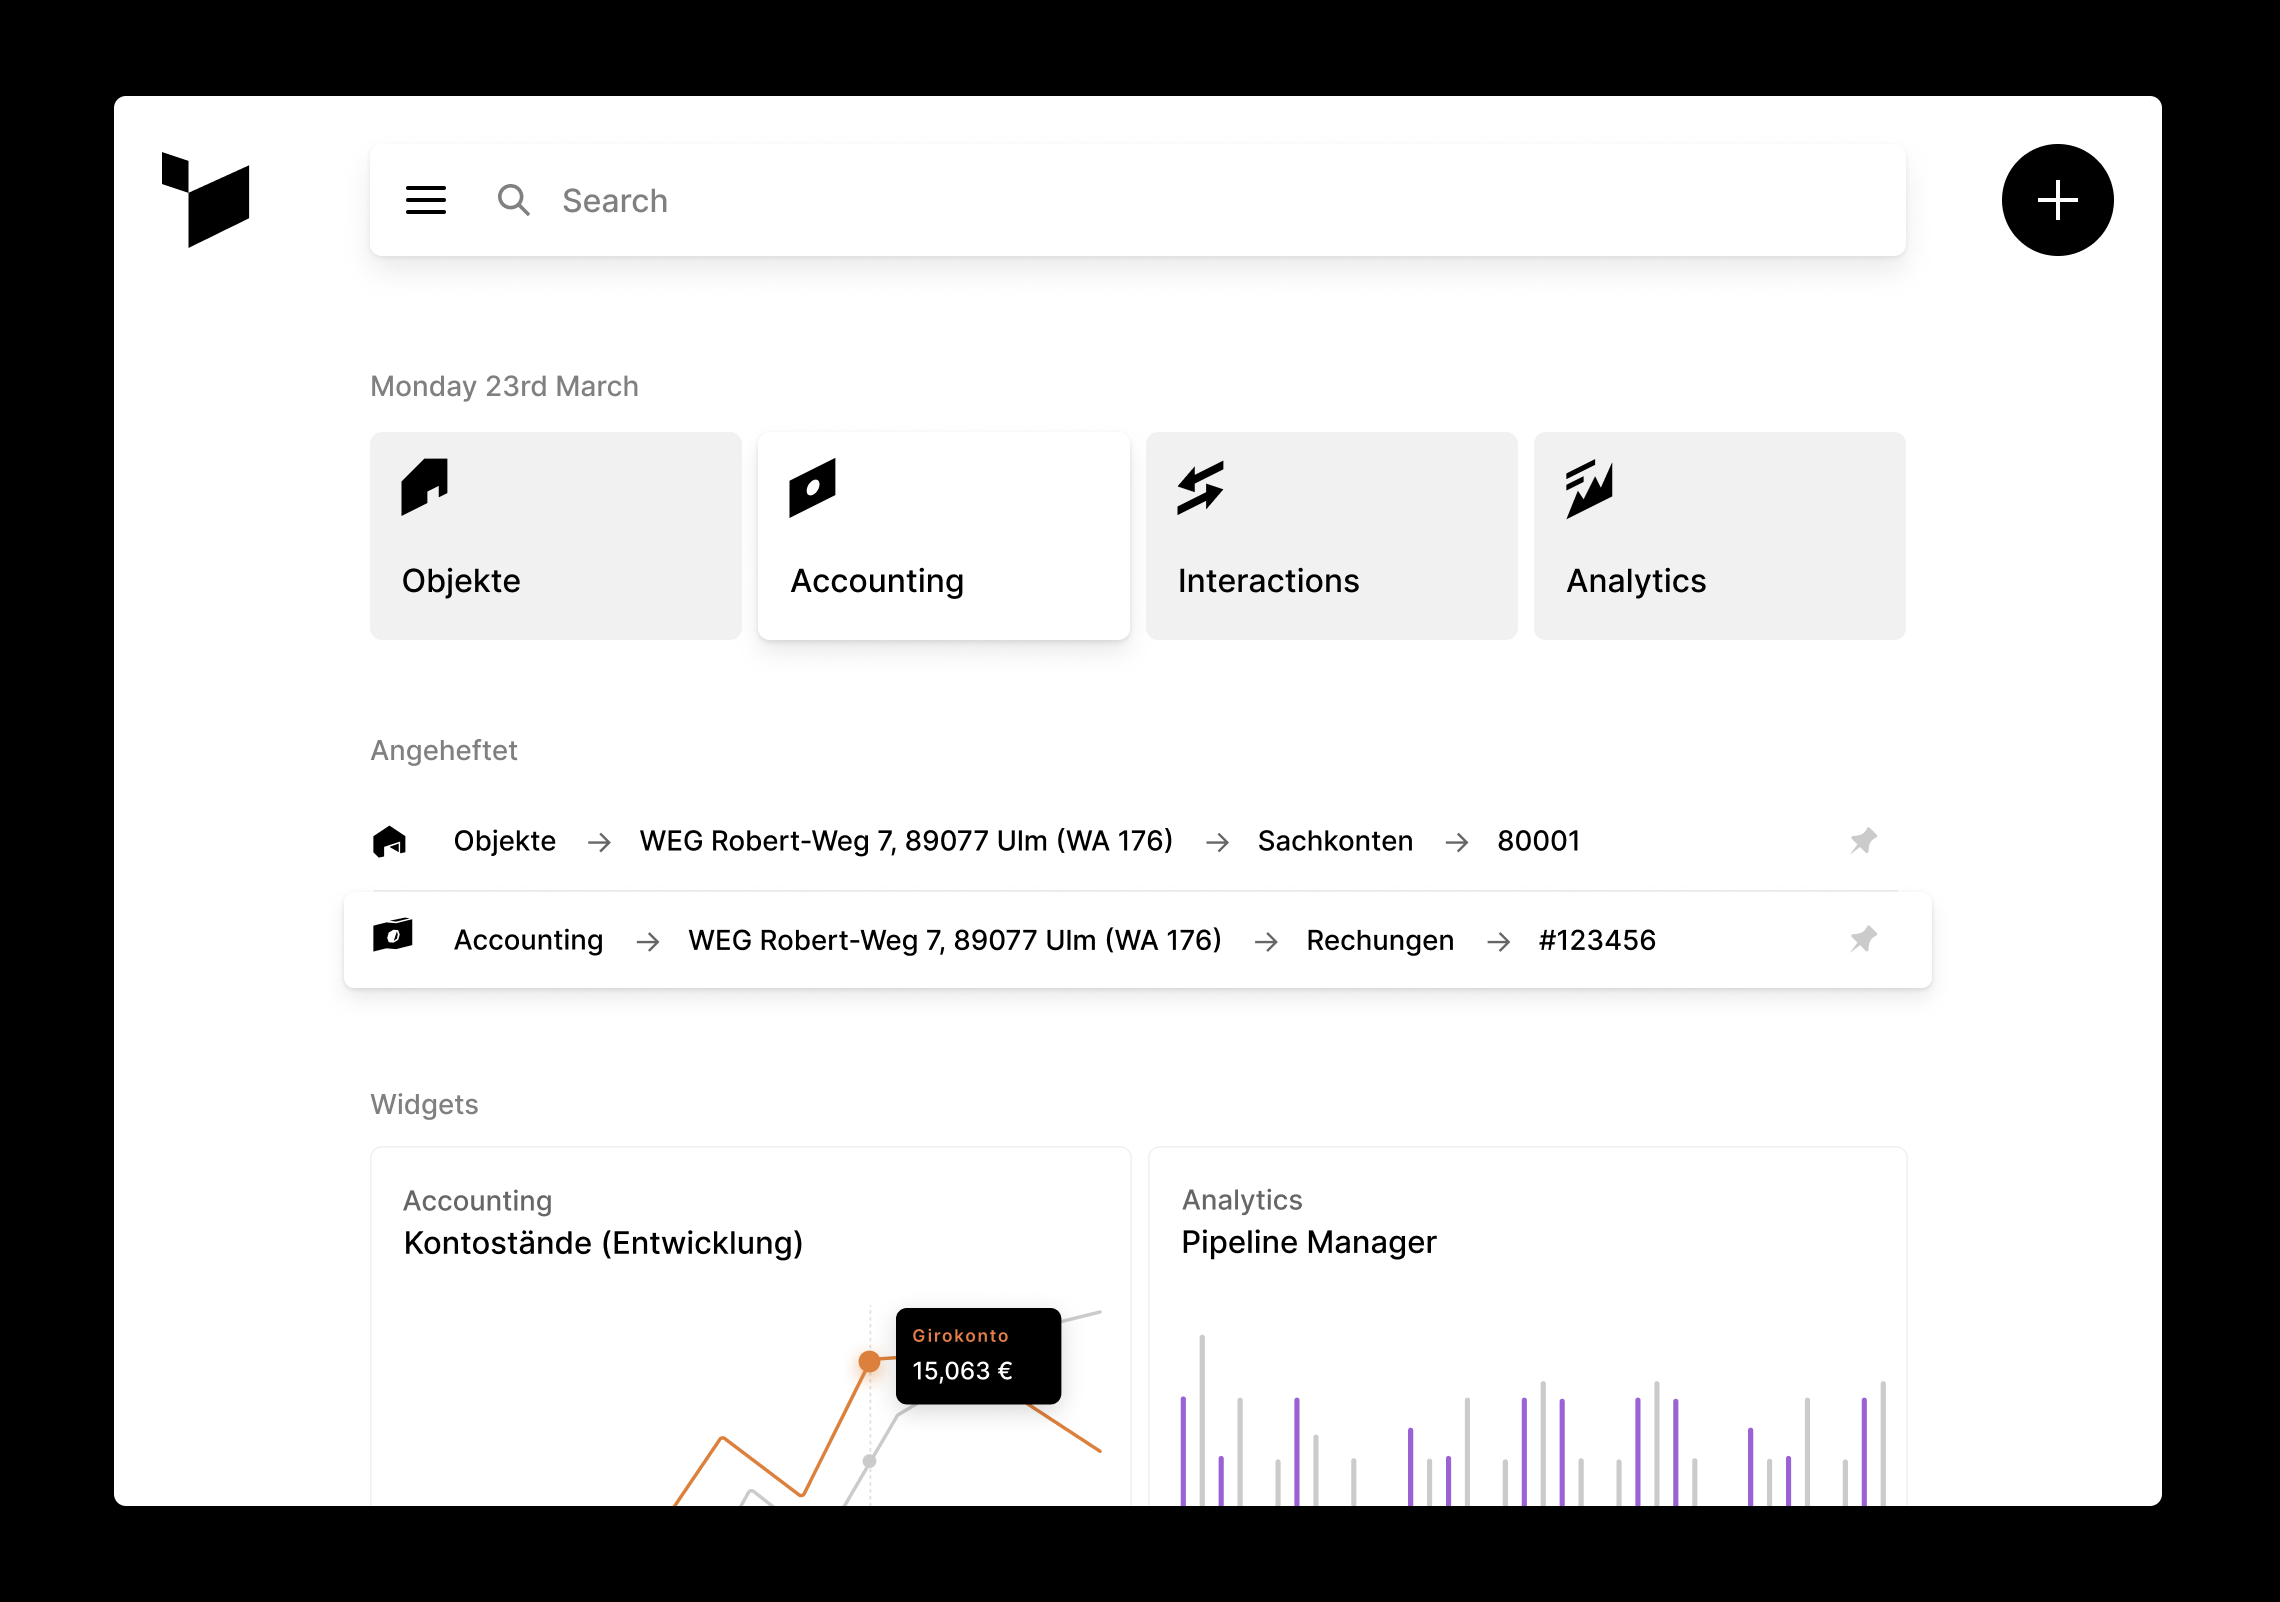
Task: Click the Widgets section heading
Action: pyautogui.click(x=424, y=1104)
